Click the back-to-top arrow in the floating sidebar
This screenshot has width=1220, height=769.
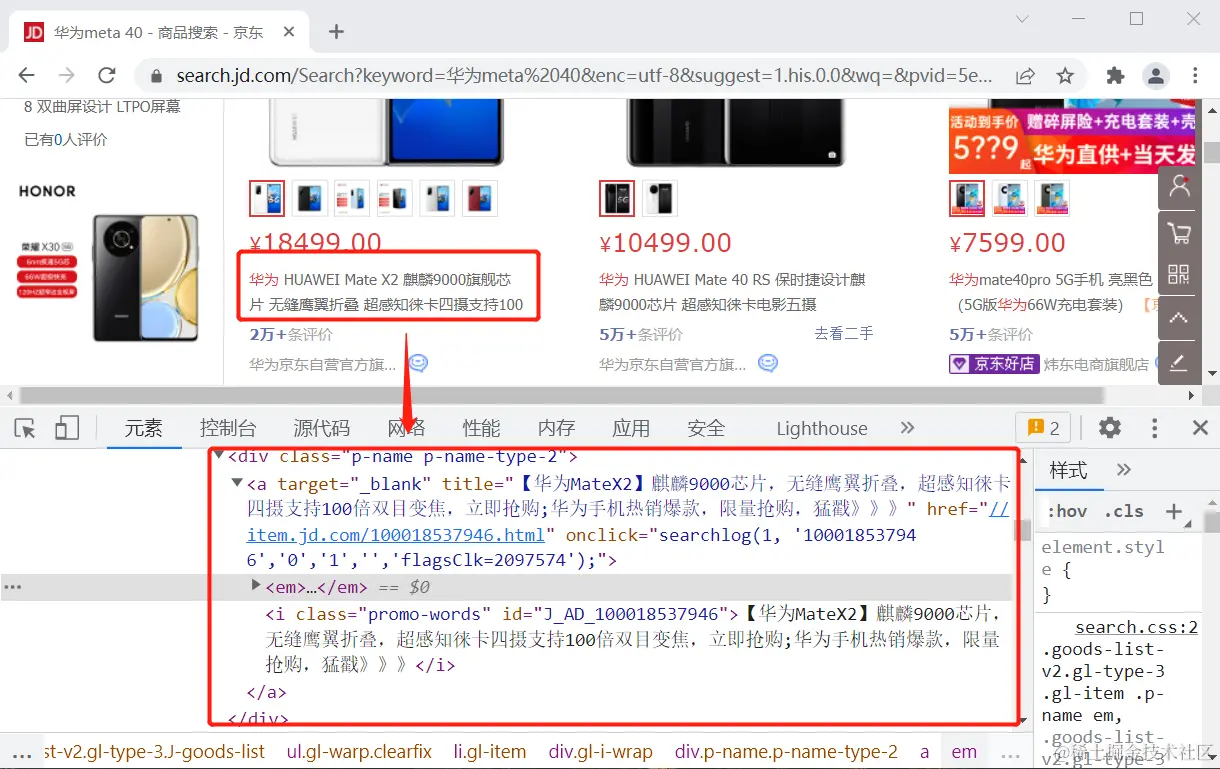(x=1179, y=318)
